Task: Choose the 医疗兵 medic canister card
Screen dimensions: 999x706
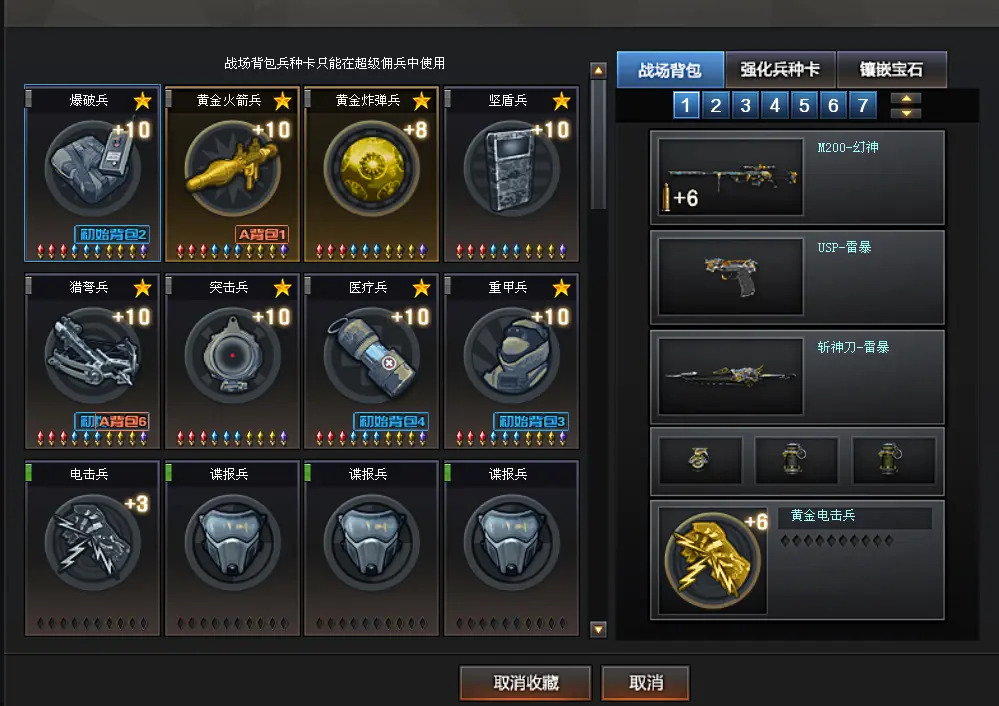Action: (x=371, y=361)
